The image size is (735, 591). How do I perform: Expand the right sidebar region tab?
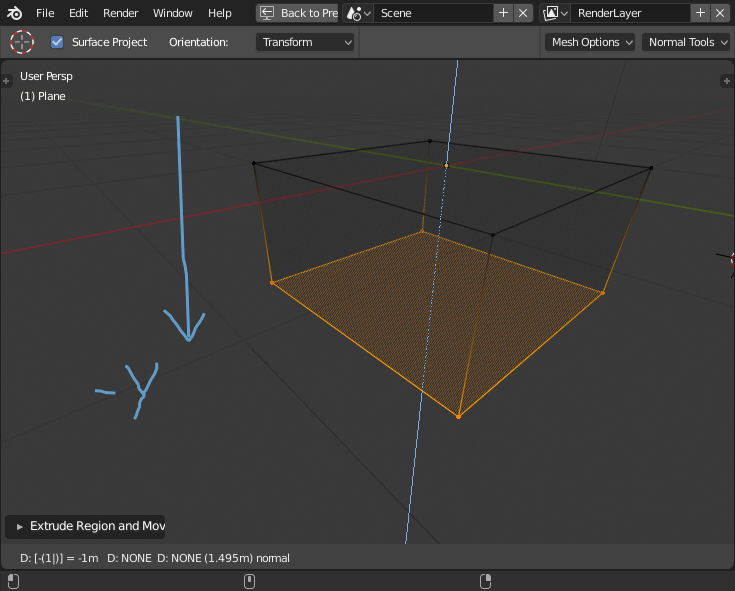[727, 81]
